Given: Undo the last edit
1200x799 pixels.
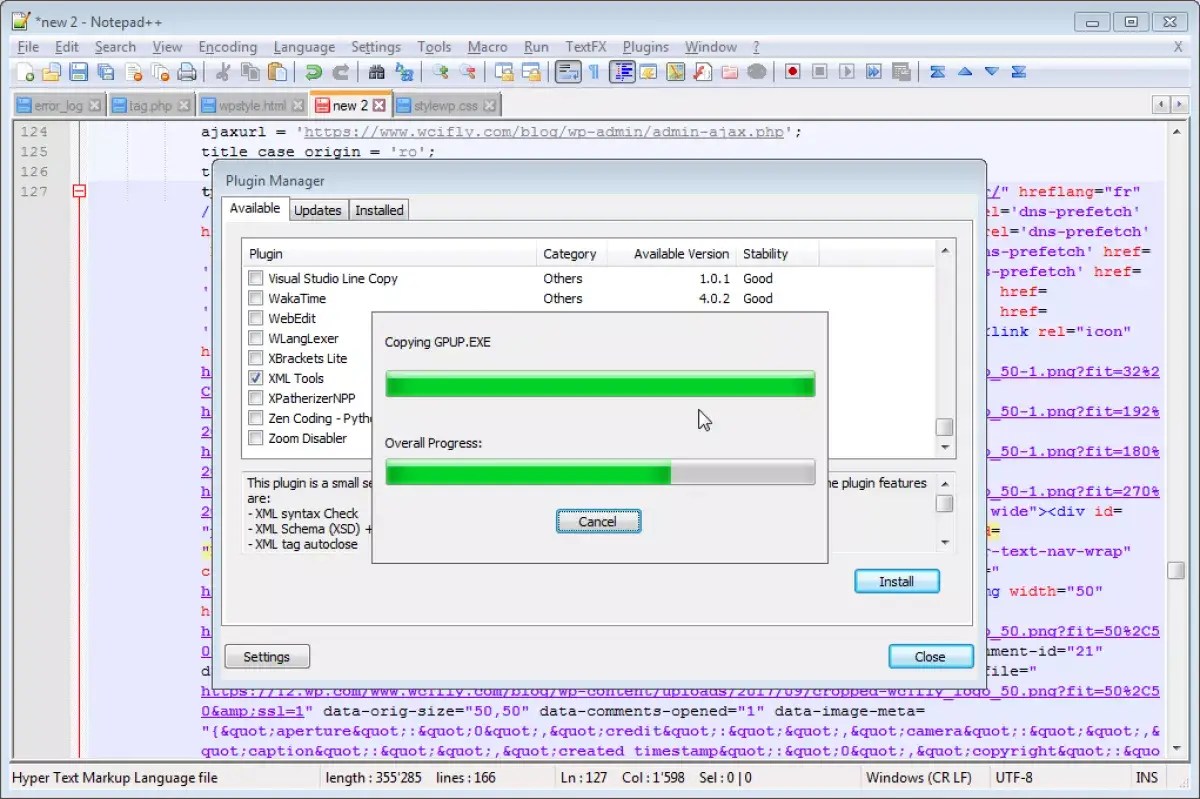Looking at the screenshot, I should point(312,71).
